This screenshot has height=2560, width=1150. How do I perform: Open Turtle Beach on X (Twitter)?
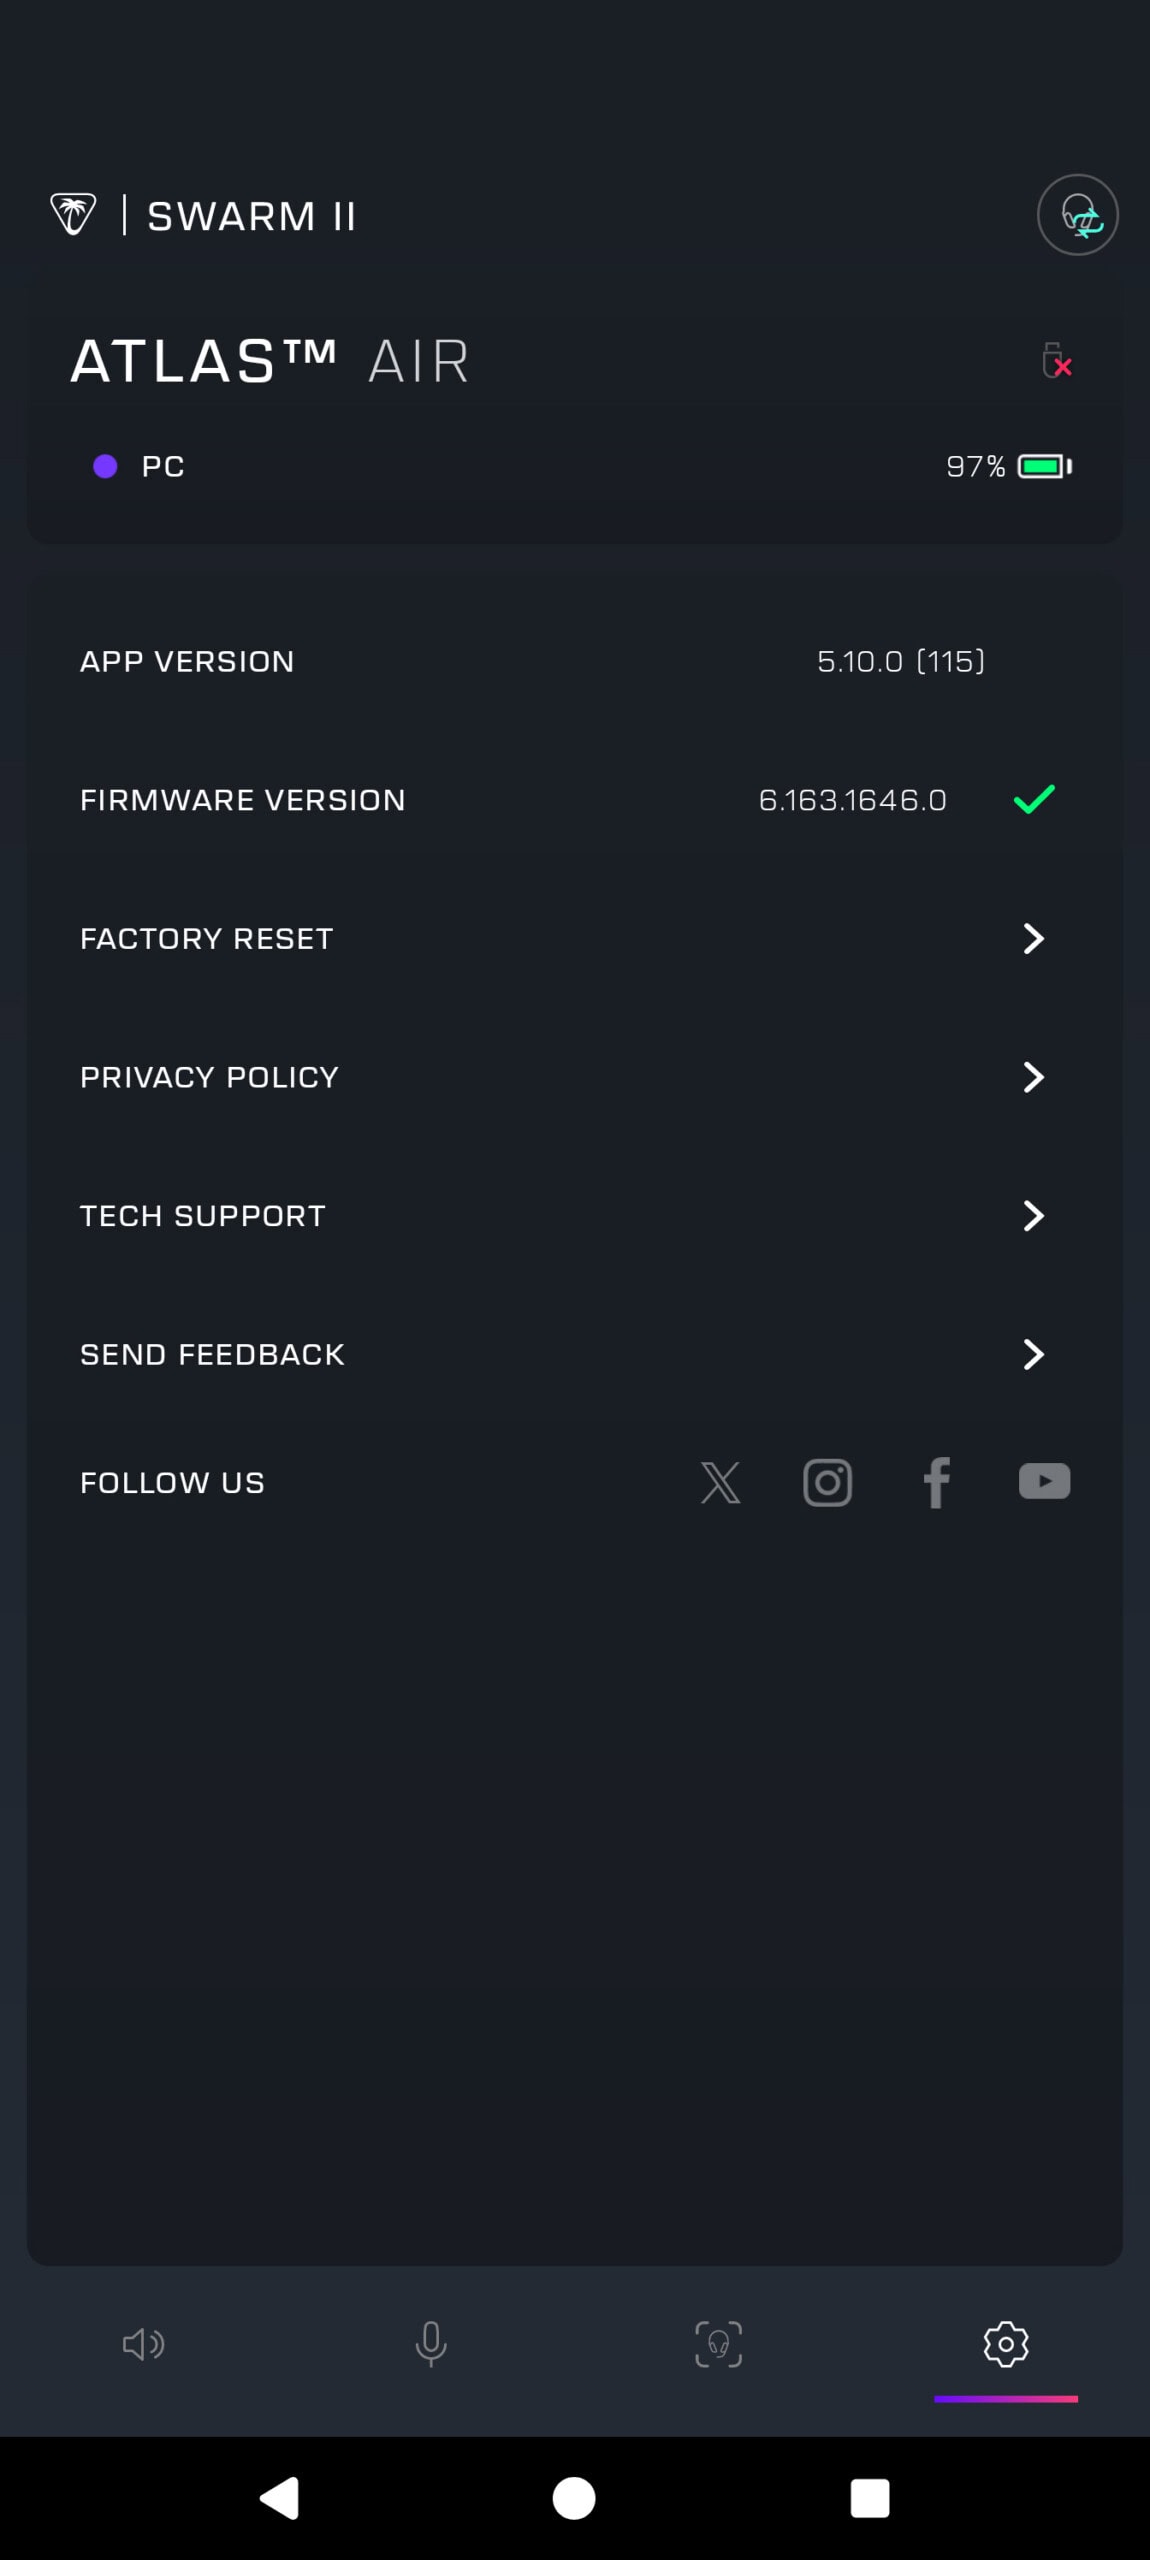[x=720, y=1483]
